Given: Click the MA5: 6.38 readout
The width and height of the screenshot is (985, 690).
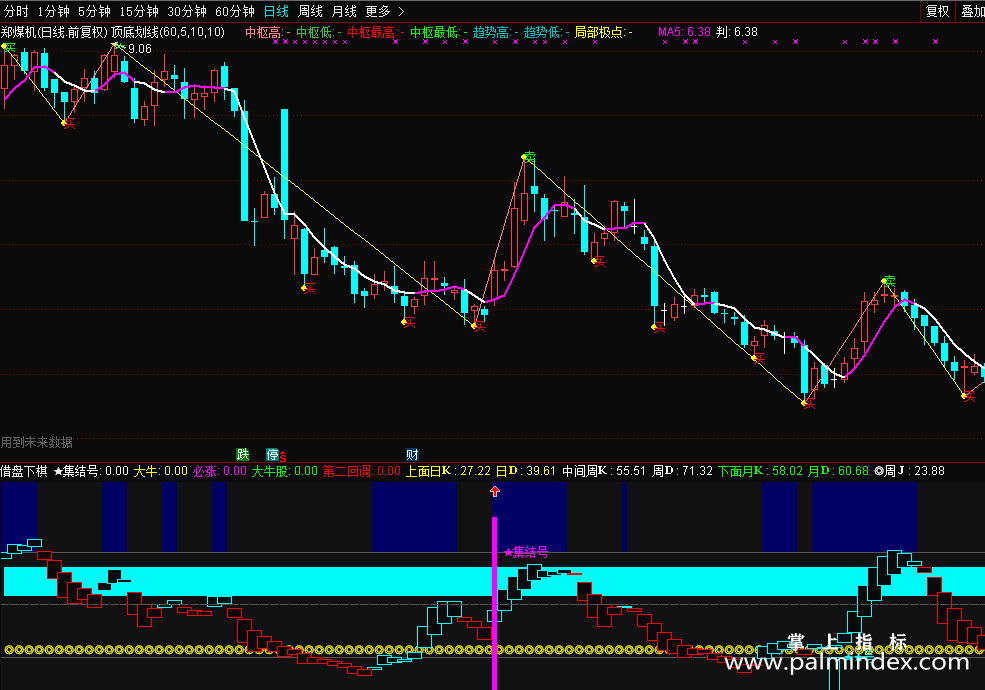Looking at the screenshot, I should 684,32.
